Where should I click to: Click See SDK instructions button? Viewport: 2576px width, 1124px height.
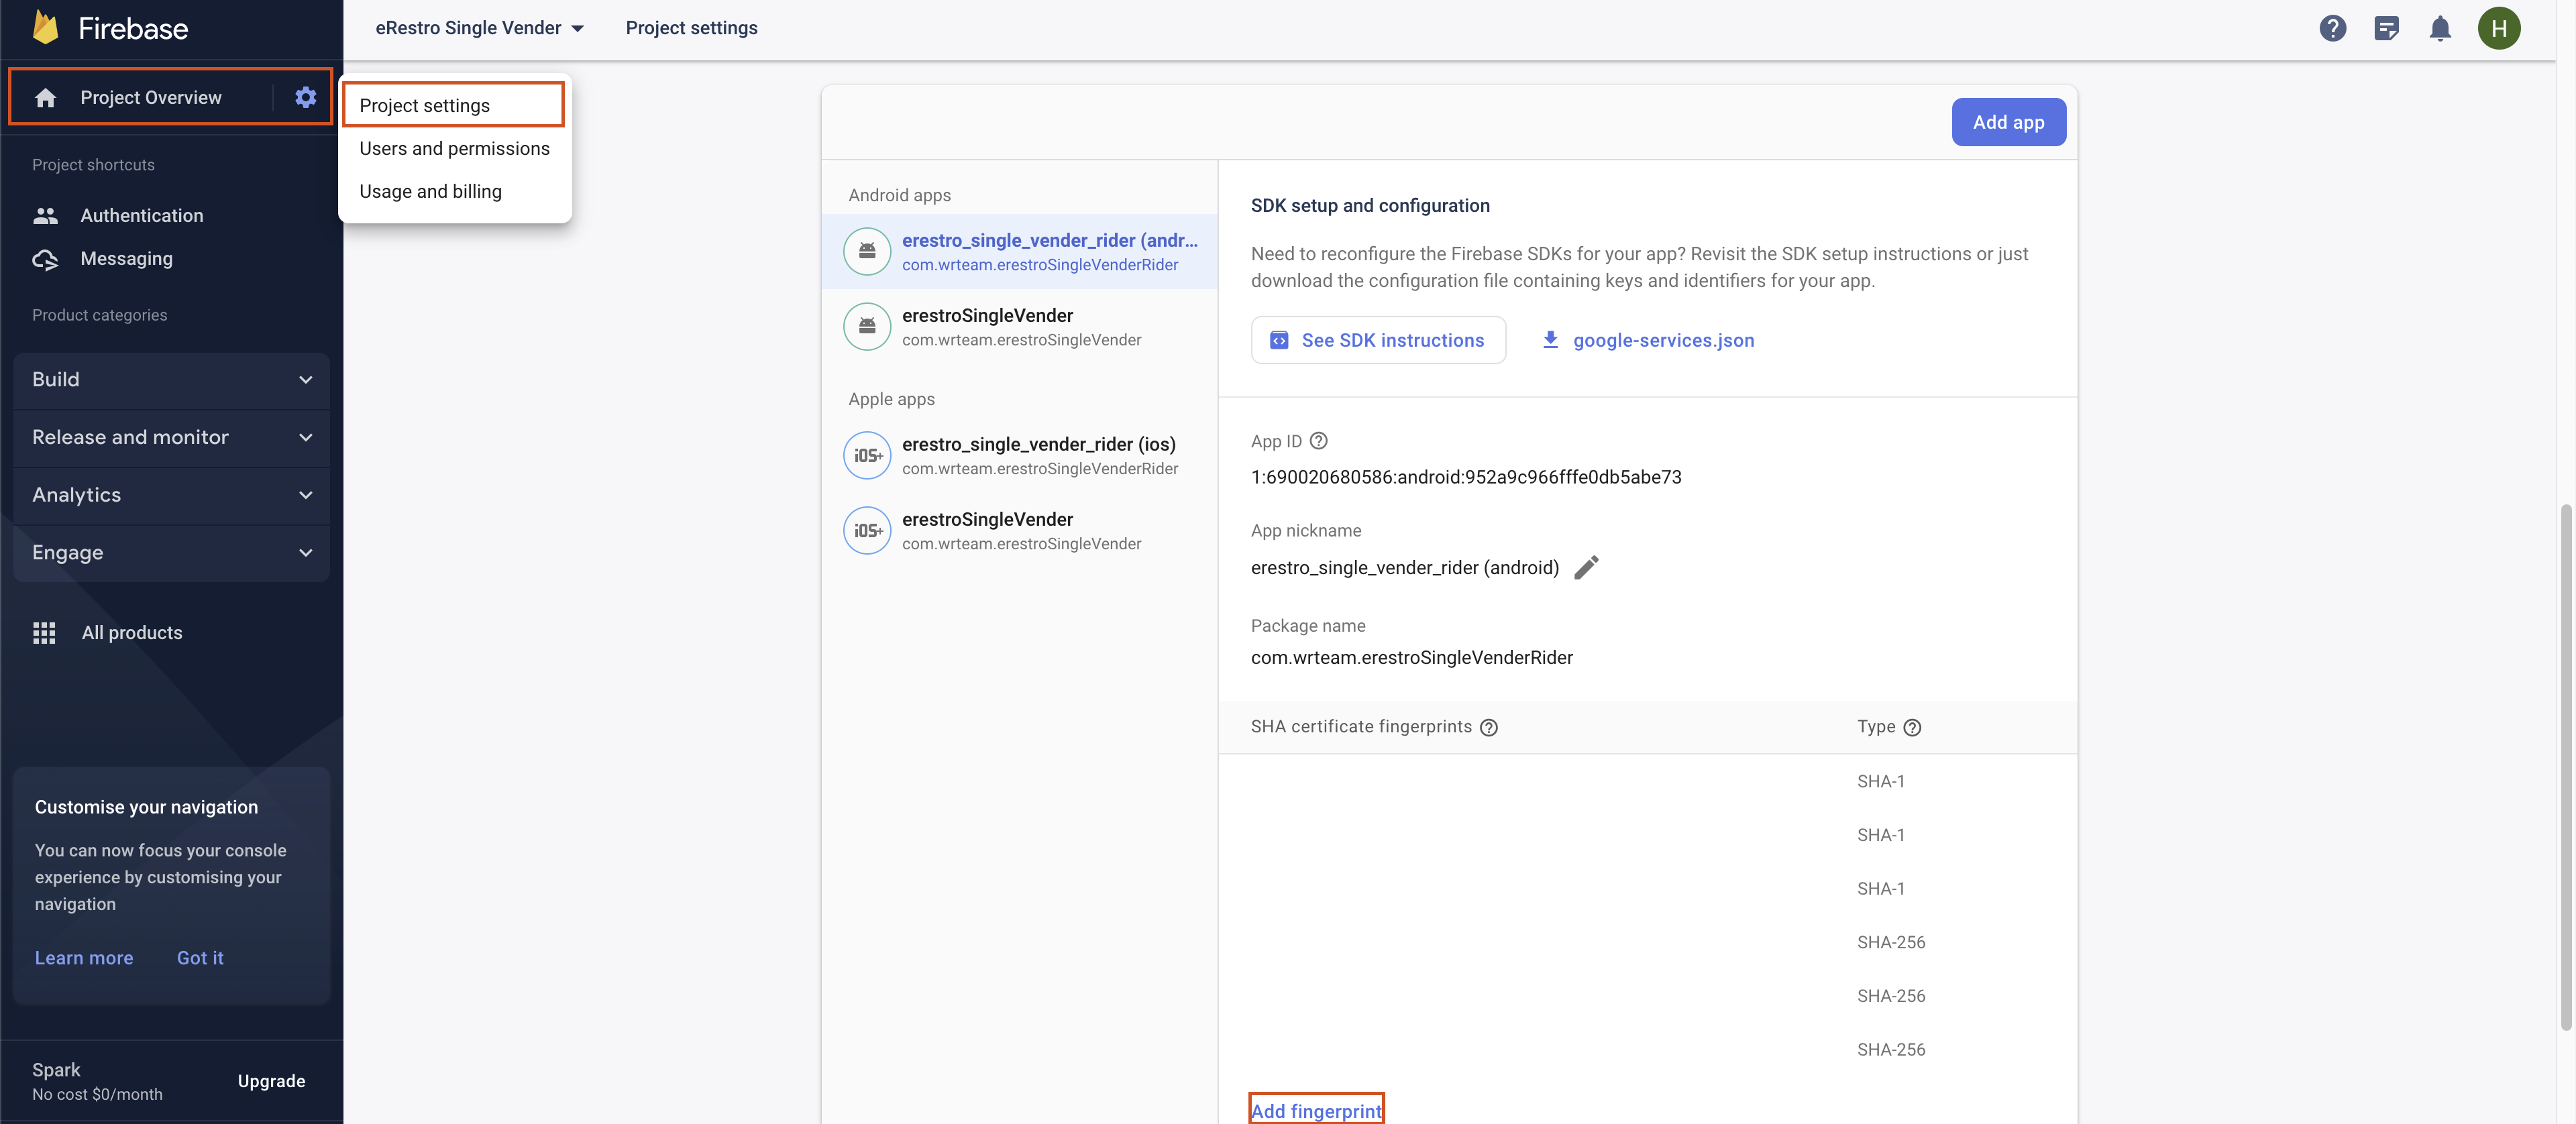pyautogui.click(x=1377, y=340)
